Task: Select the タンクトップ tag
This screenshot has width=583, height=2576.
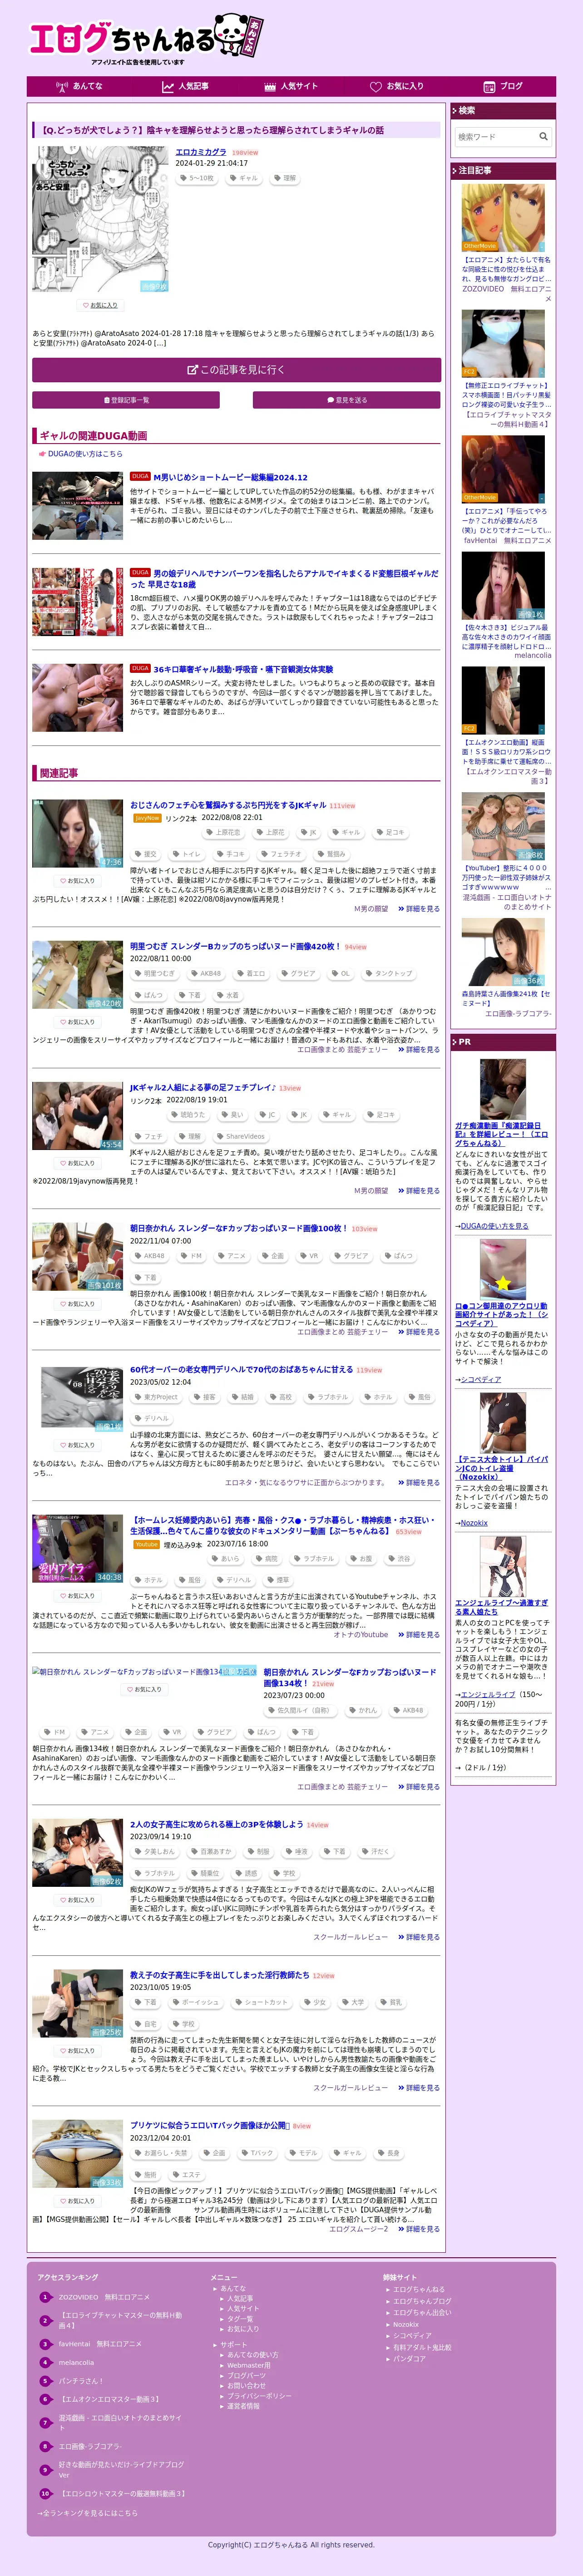Action: (388, 973)
